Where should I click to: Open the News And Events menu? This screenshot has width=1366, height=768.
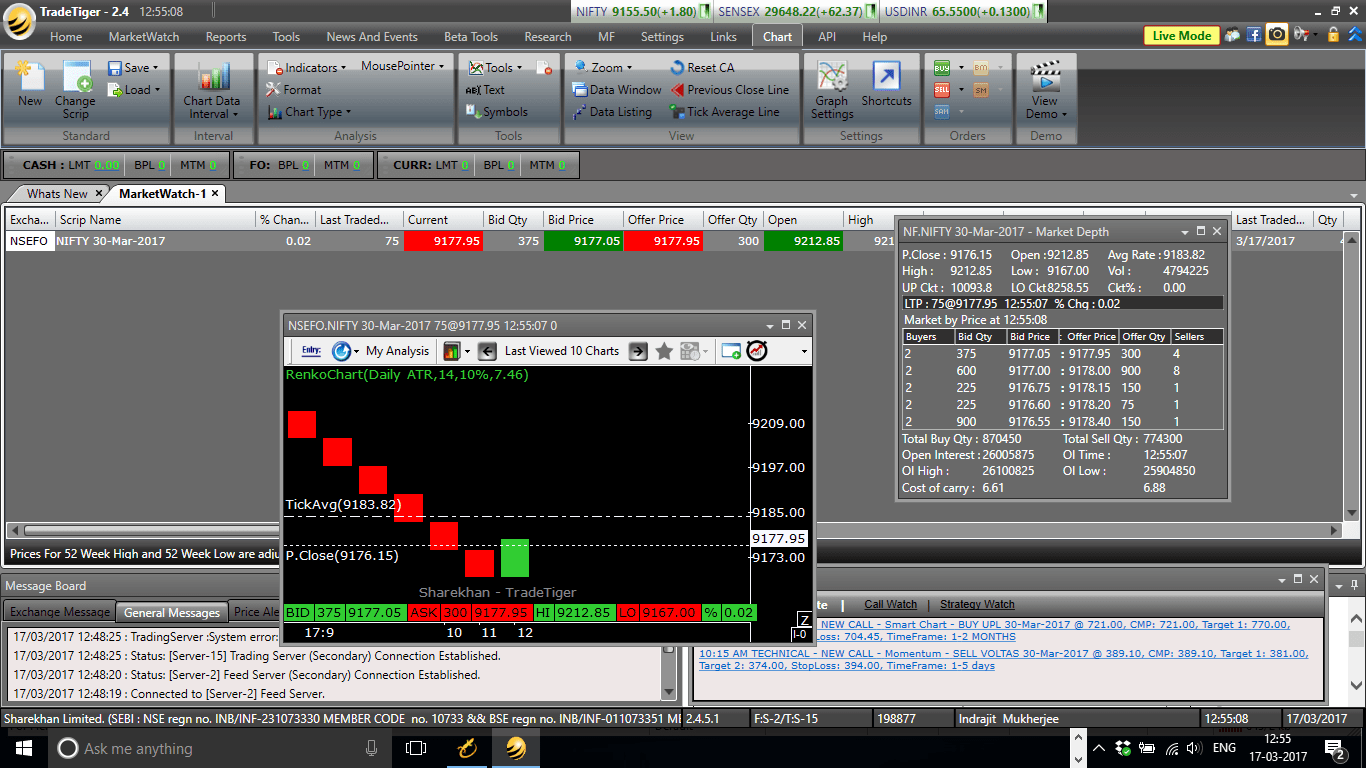372,37
